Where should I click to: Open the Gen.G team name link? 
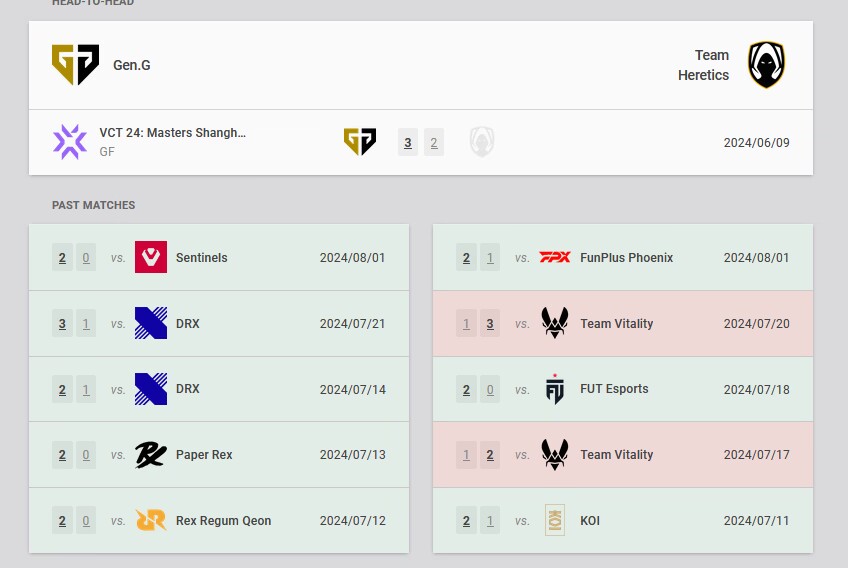click(x=131, y=65)
